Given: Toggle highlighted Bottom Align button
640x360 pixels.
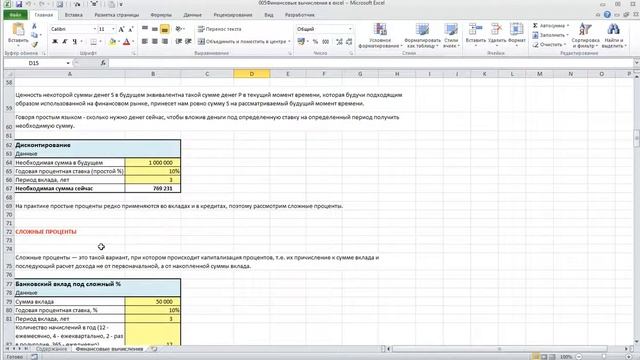Looking at the screenshot, I should pyautogui.click(x=164, y=29).
